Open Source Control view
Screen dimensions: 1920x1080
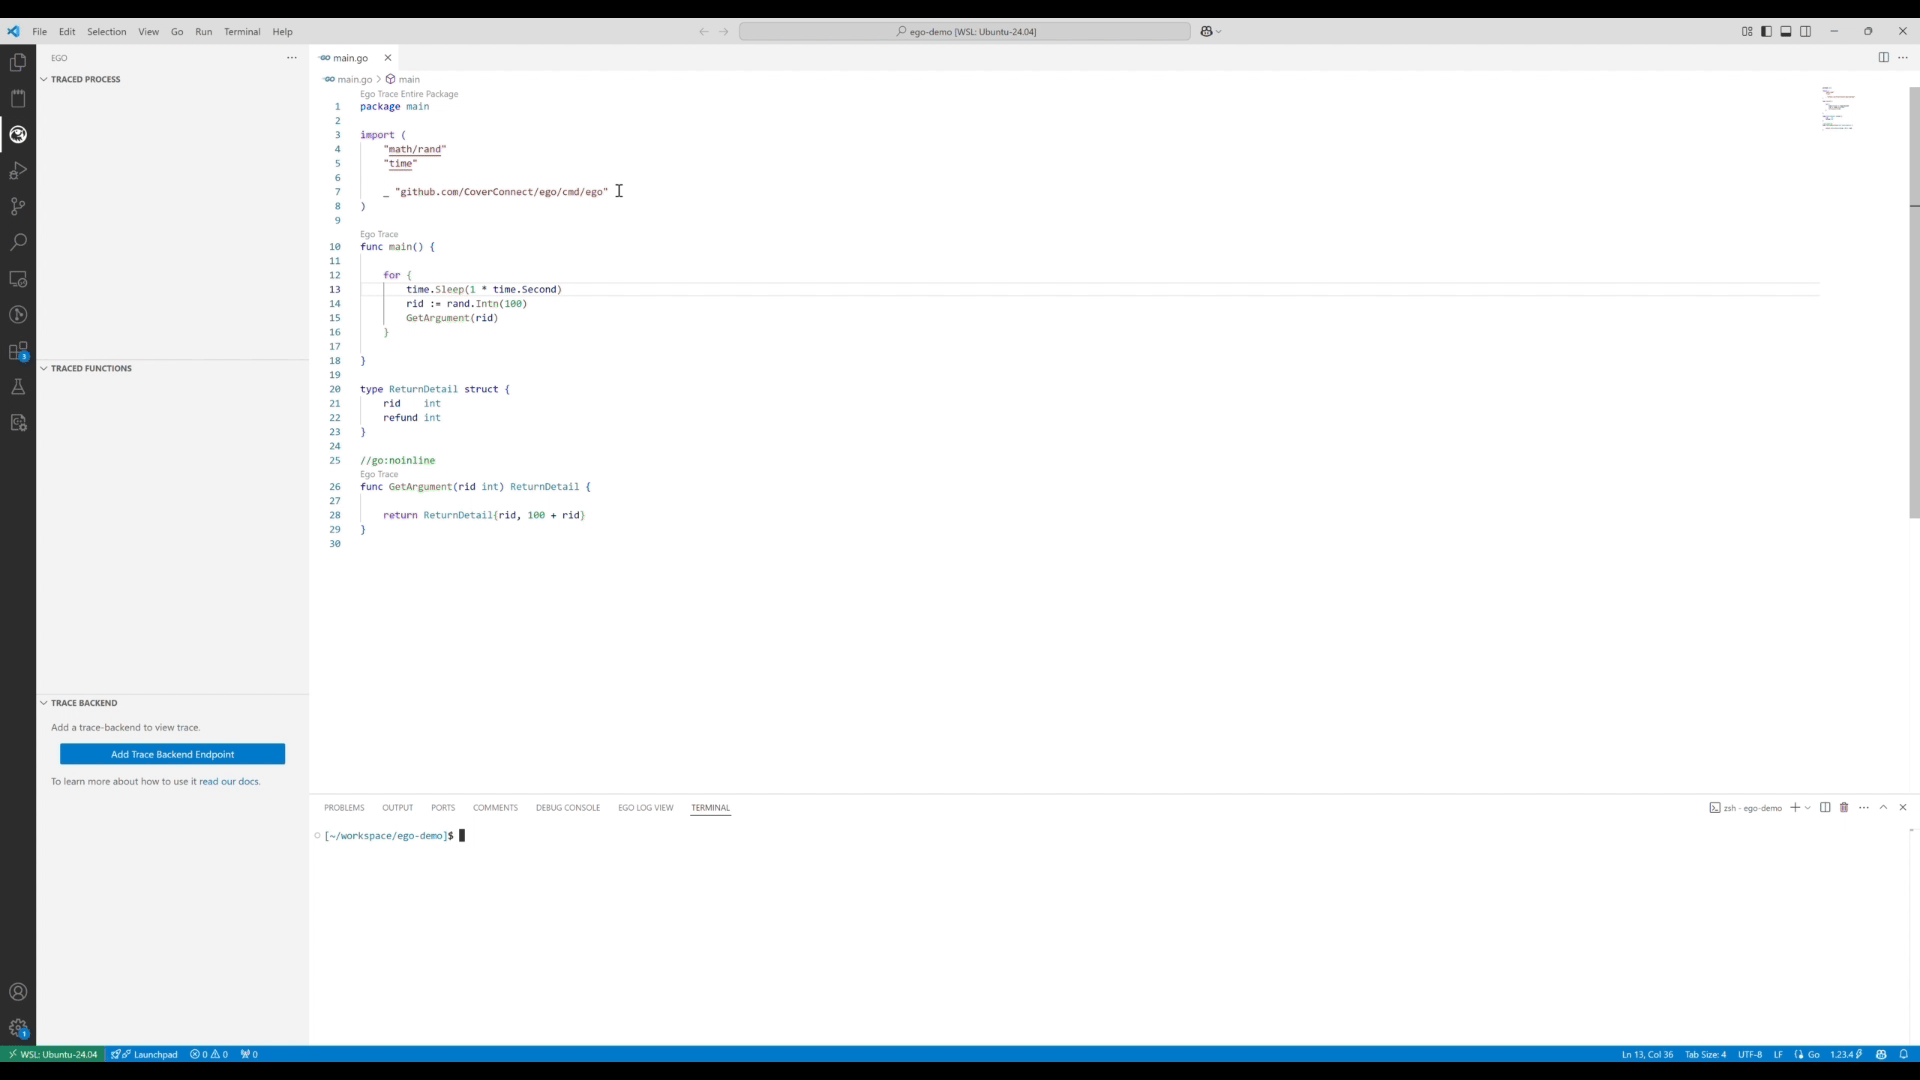(18, 207)
